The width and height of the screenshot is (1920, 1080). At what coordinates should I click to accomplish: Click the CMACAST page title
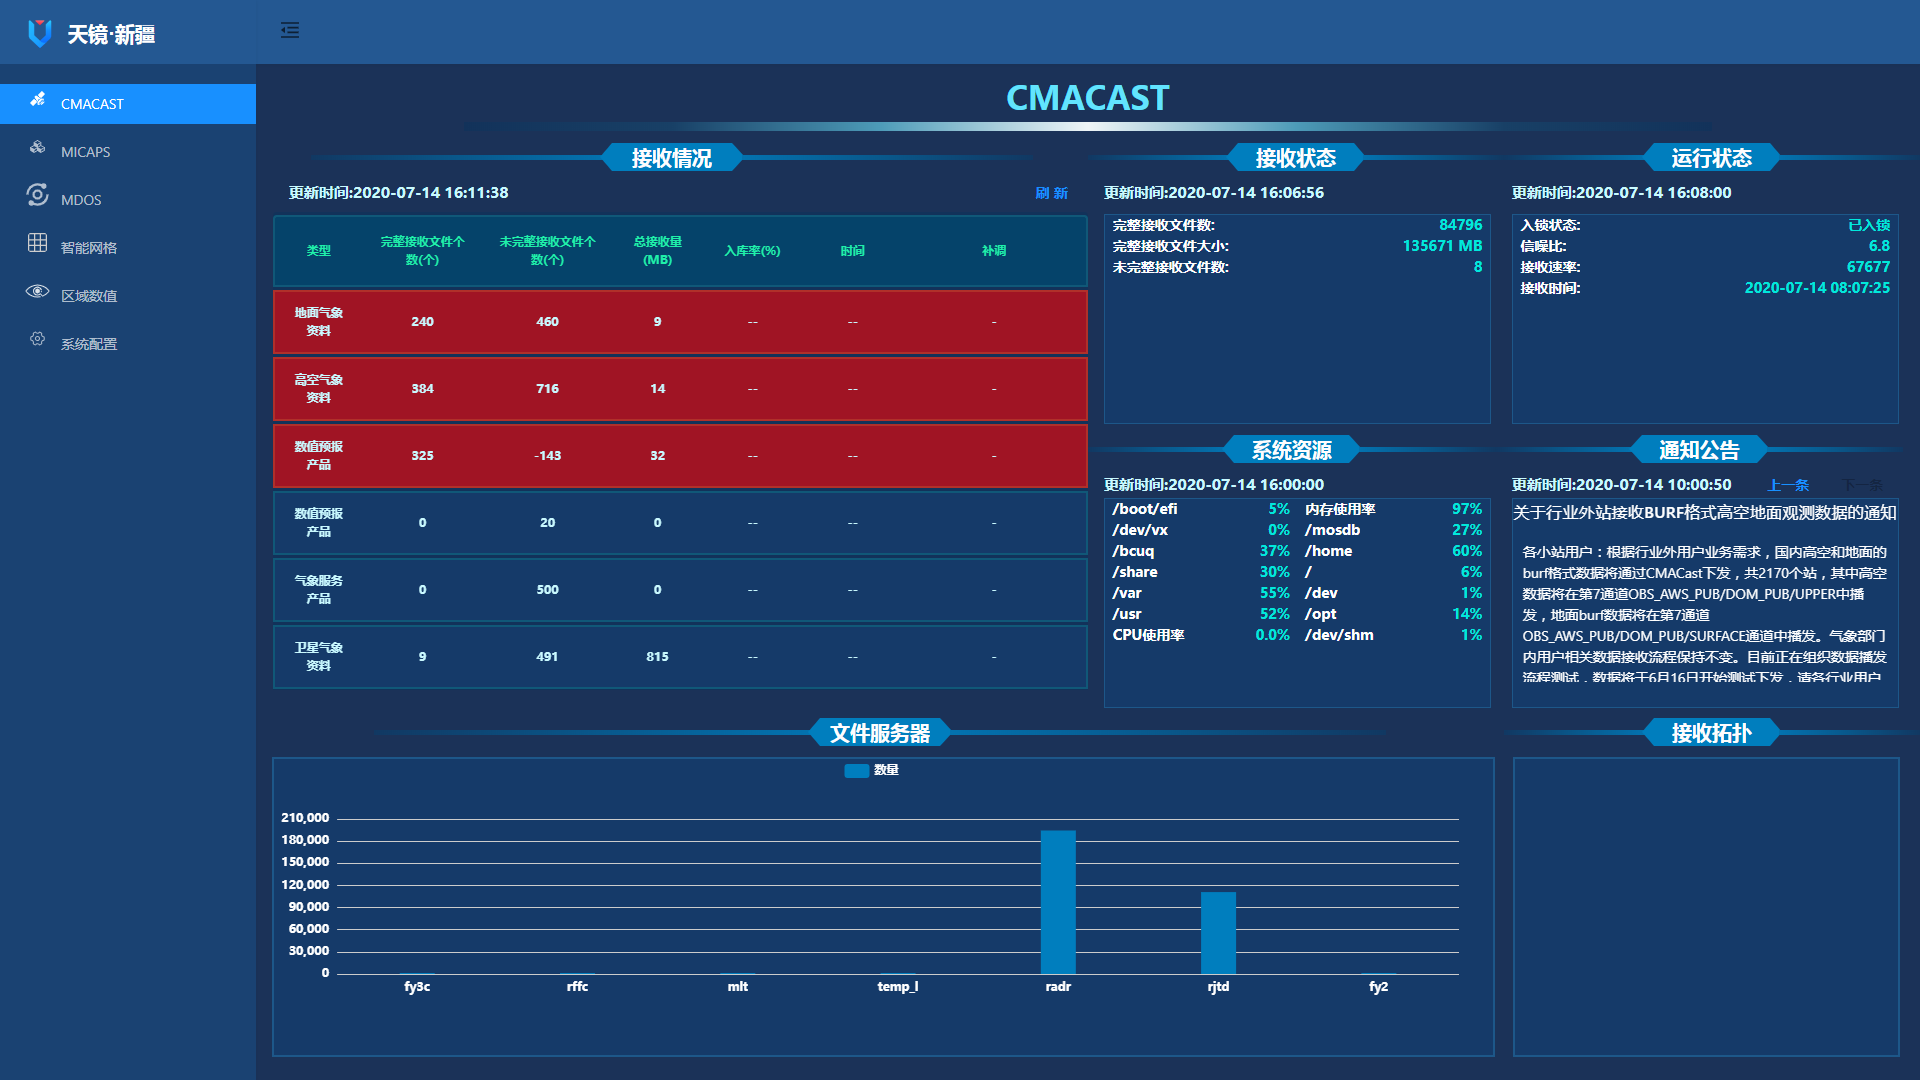[1087, 98]
